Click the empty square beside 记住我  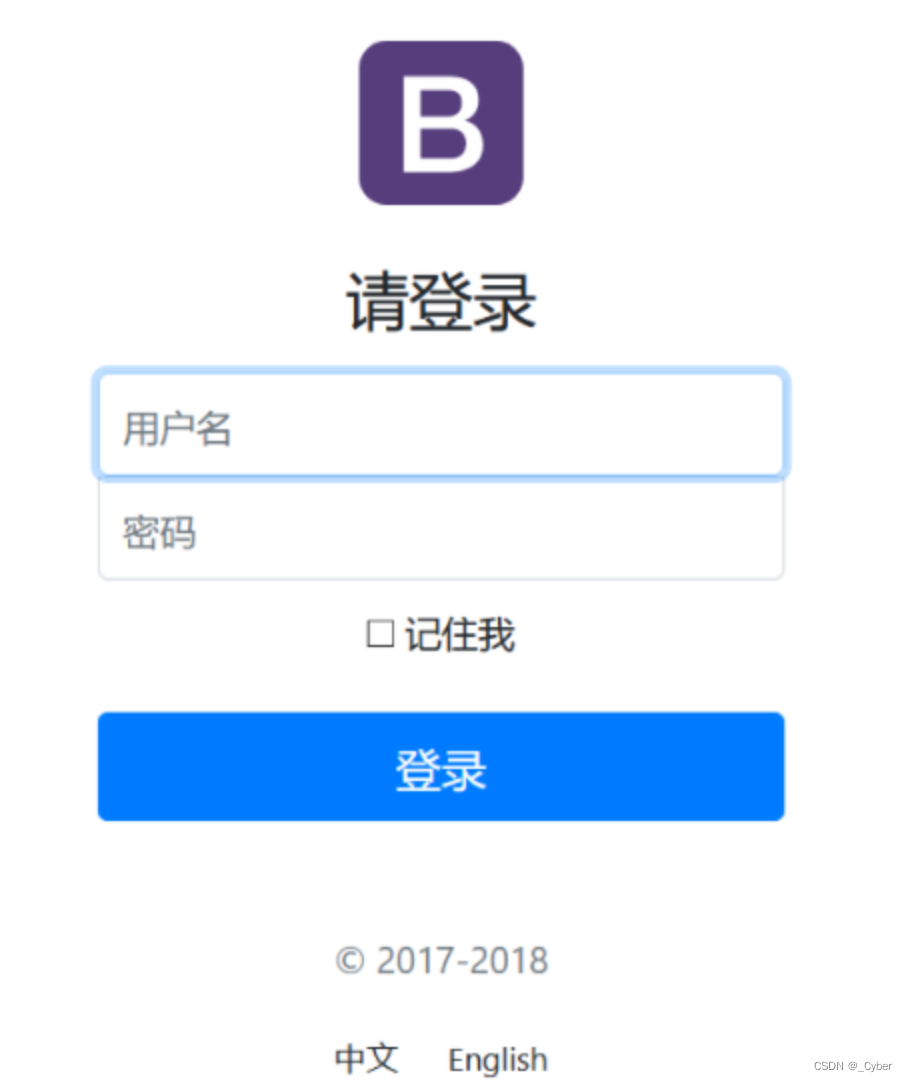(380, 633)
